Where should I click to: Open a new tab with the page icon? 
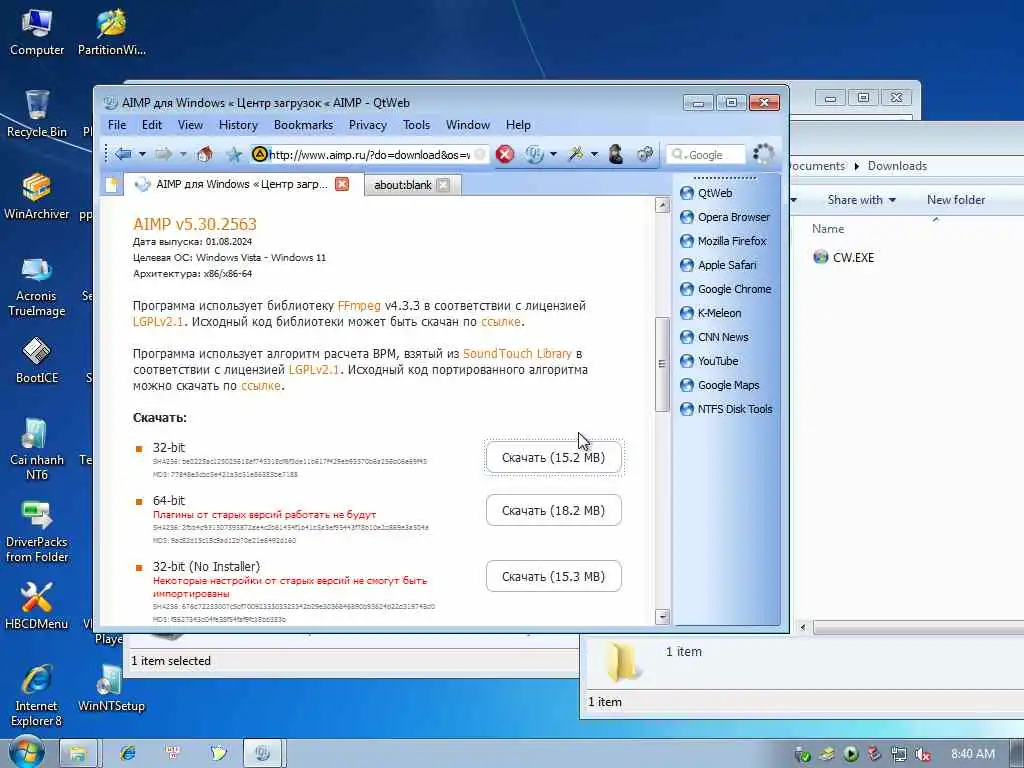(x=112, y=185)
